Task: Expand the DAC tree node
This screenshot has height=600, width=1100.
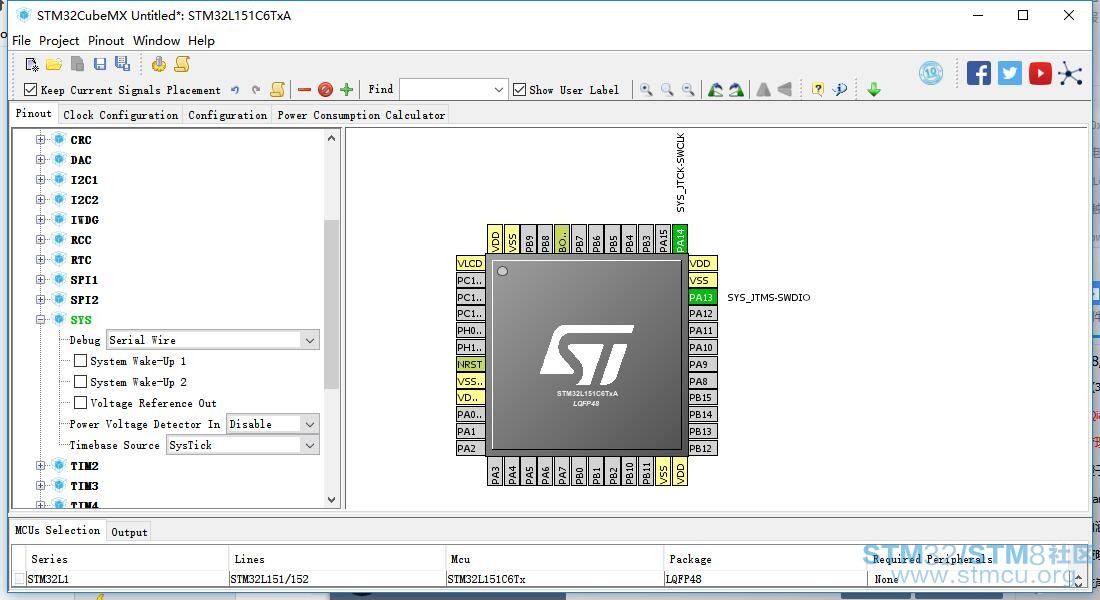Action: [41, 159]
